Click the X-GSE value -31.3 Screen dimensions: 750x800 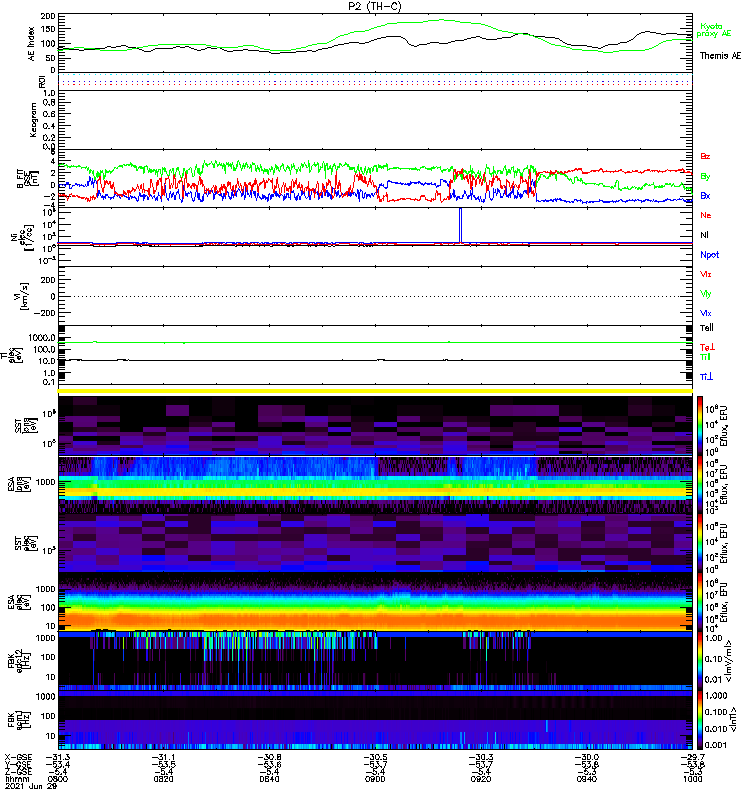click(x=58, y=757)
